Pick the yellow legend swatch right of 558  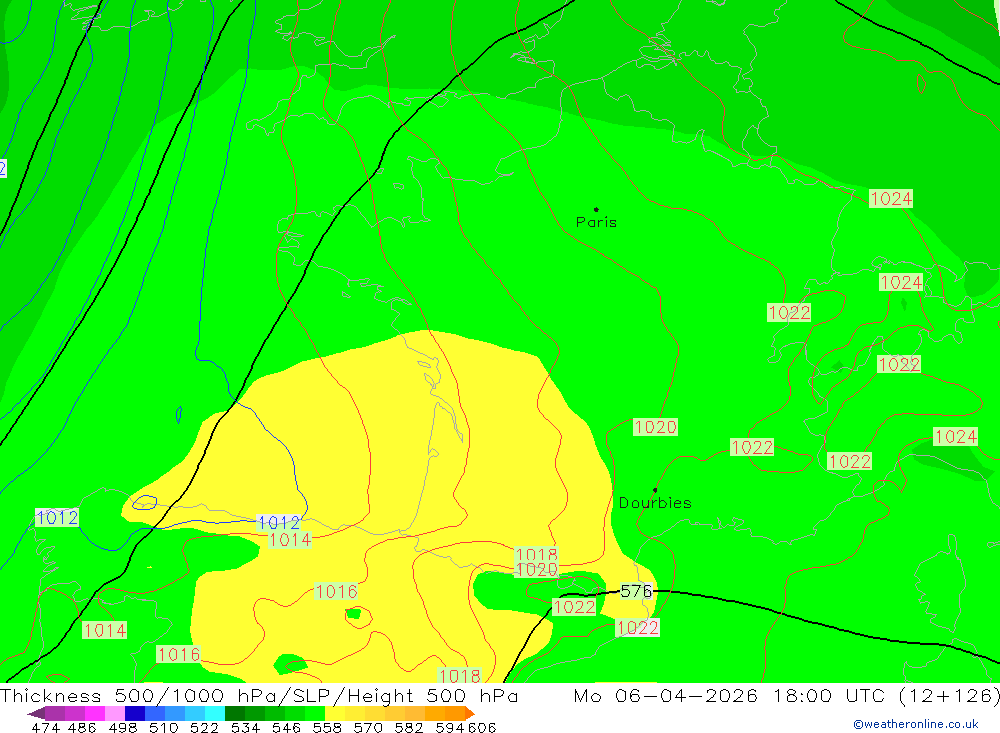coord(335,713)
